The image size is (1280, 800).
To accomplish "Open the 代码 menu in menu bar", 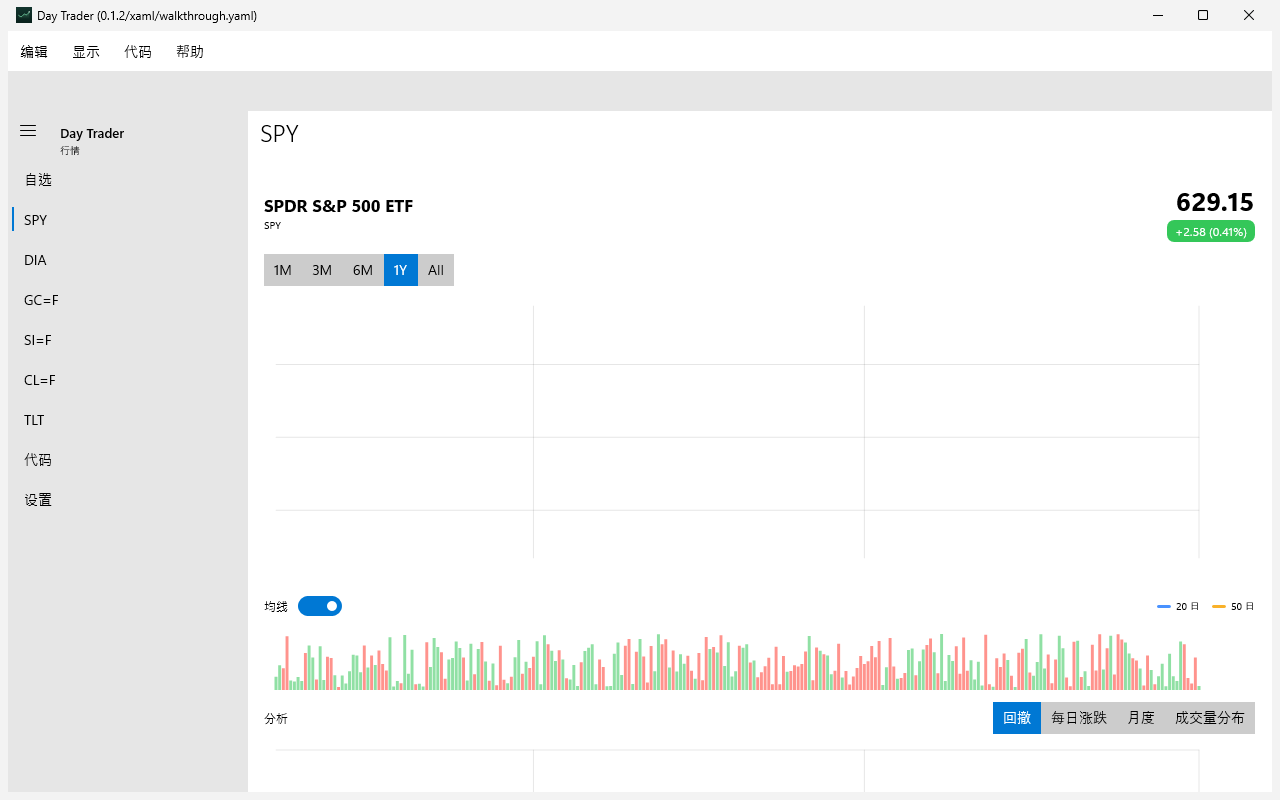I will coord(138,52).
